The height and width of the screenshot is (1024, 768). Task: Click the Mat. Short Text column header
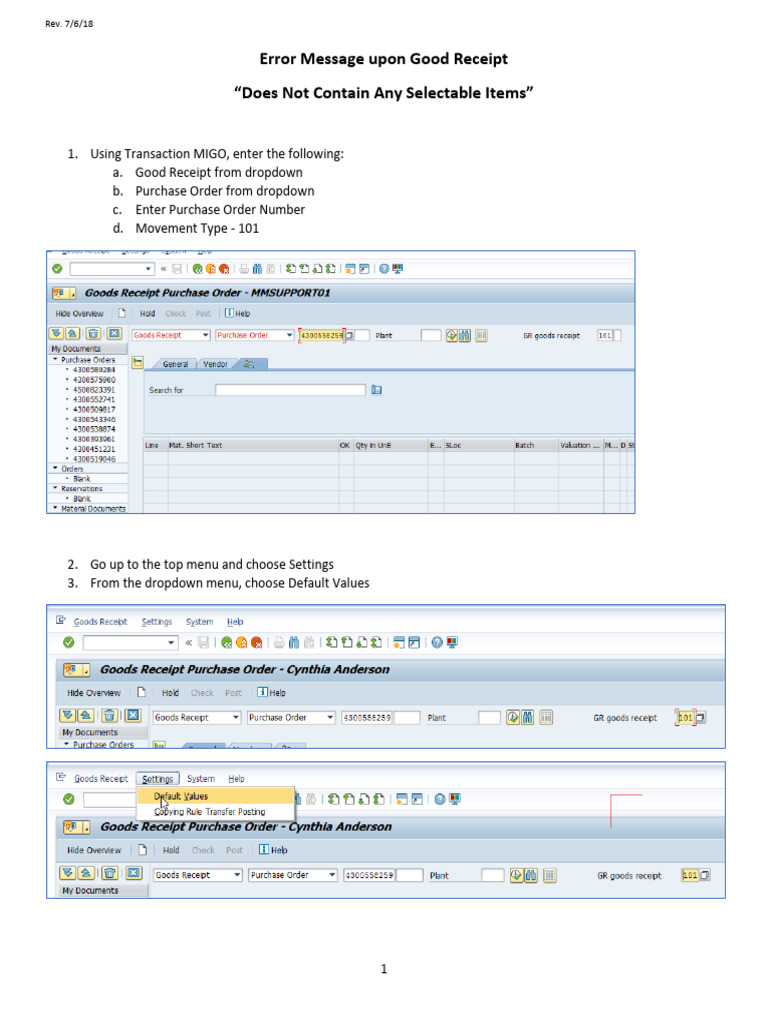(253, 445)
